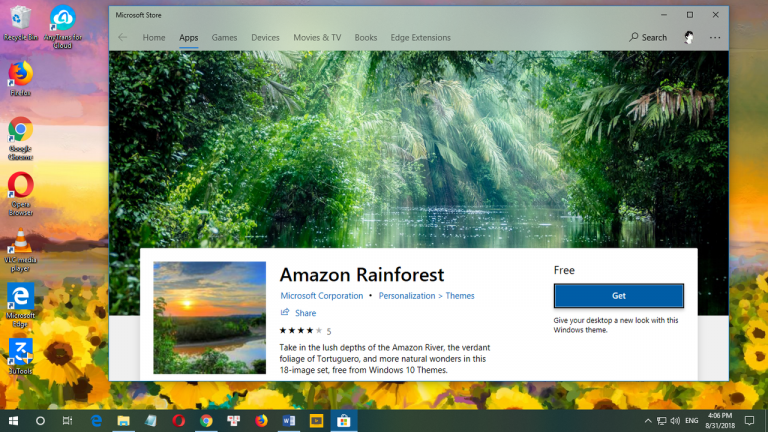Screen dimensions: 768x432
Task: Click the Microsoft Store taskbar icon
Action: [x=344, y=421]
